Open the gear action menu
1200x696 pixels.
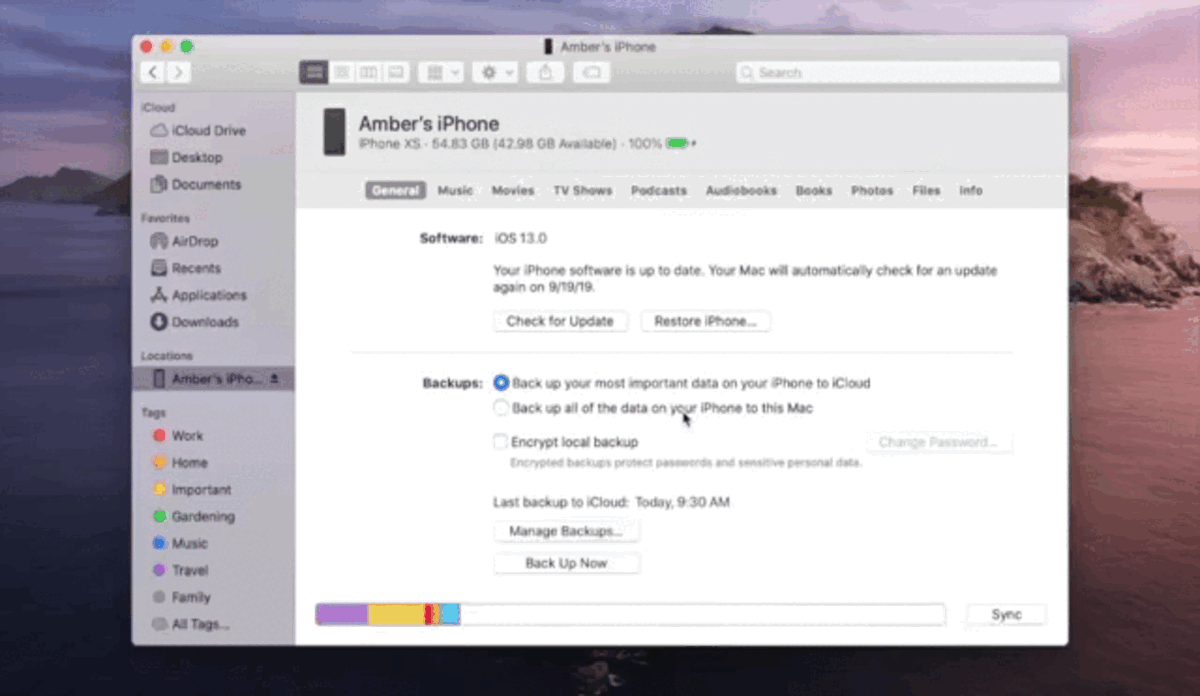point(495,72)
